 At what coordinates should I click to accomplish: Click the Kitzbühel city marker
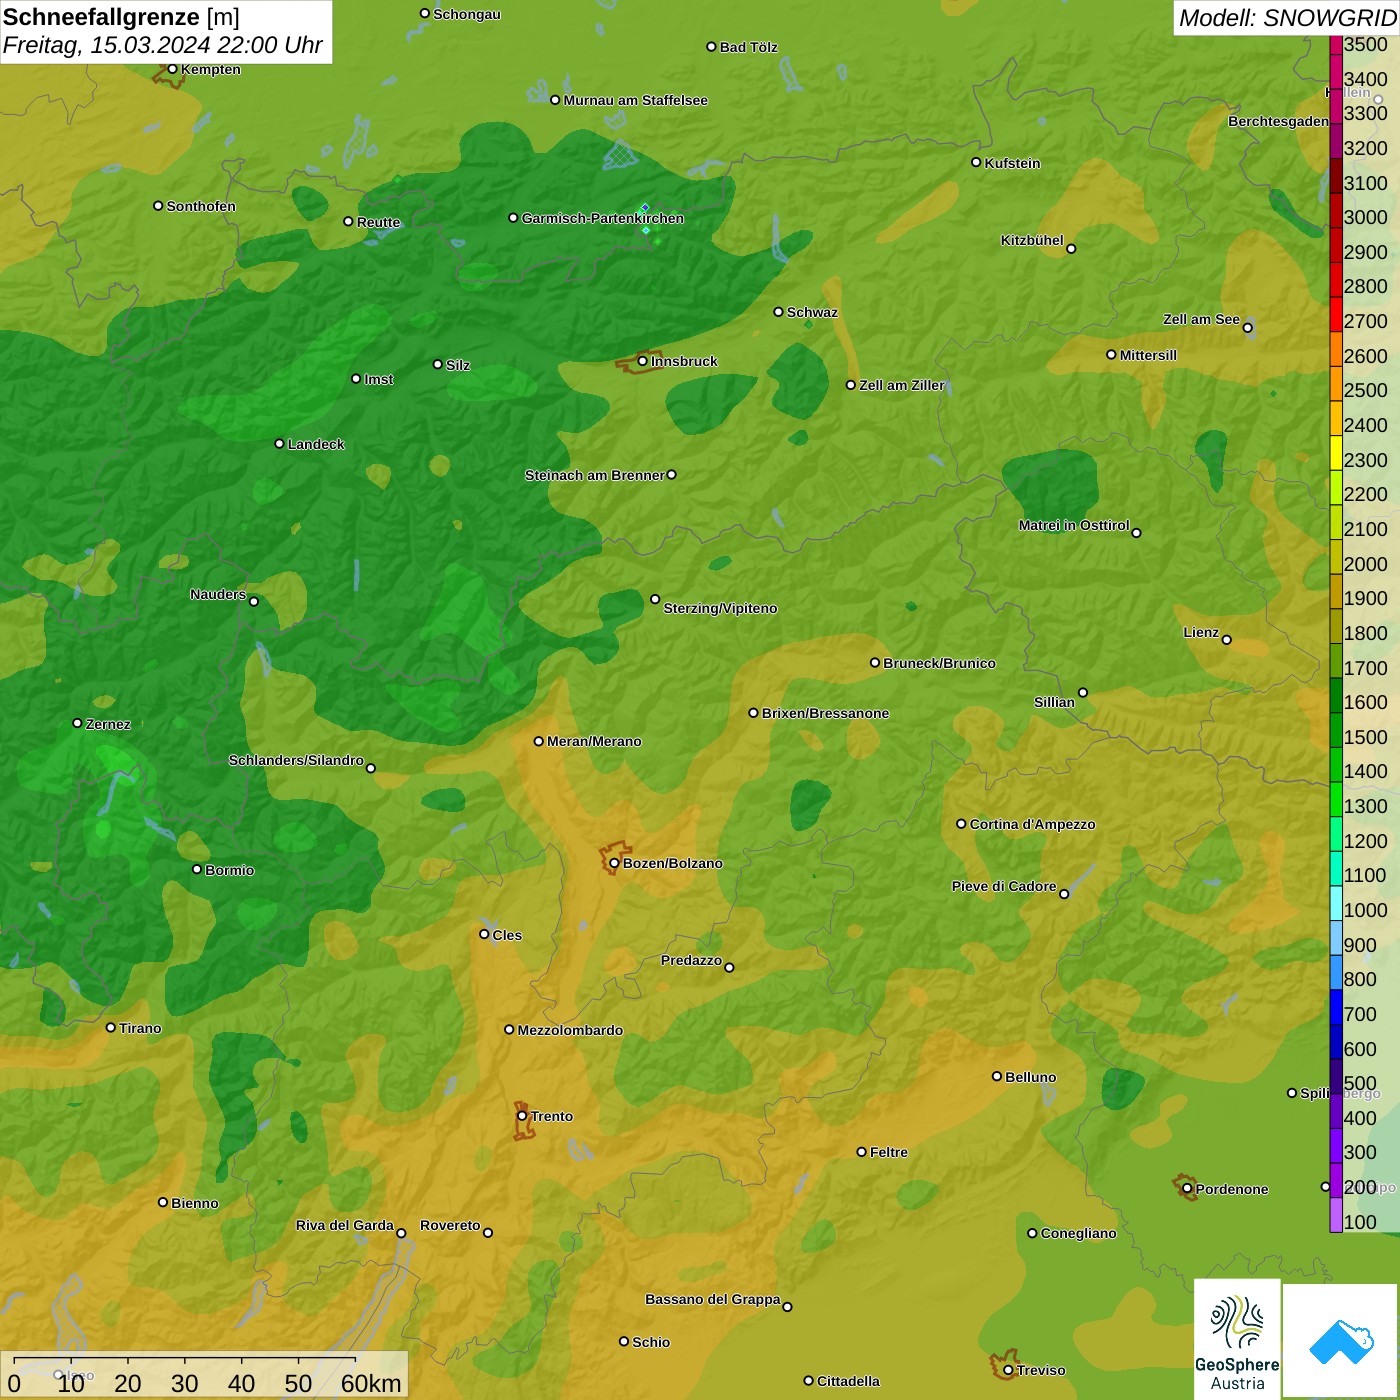1071,248
